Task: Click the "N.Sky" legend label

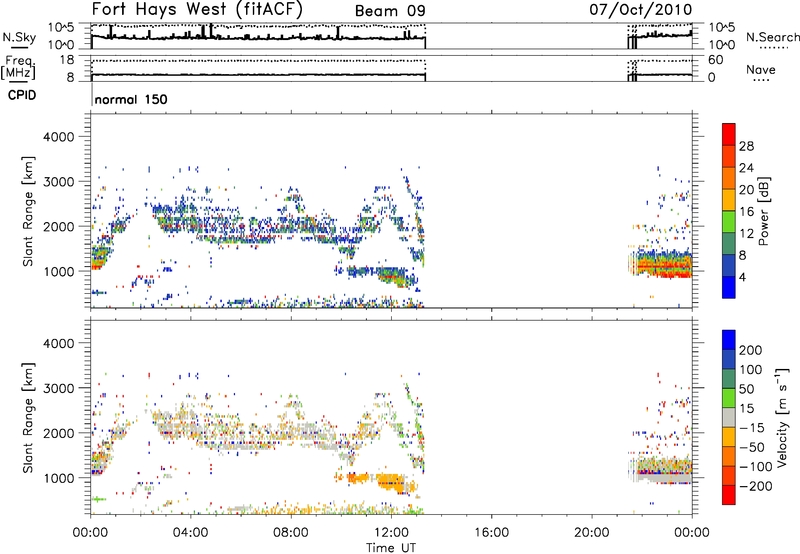Action: (19, 37)
